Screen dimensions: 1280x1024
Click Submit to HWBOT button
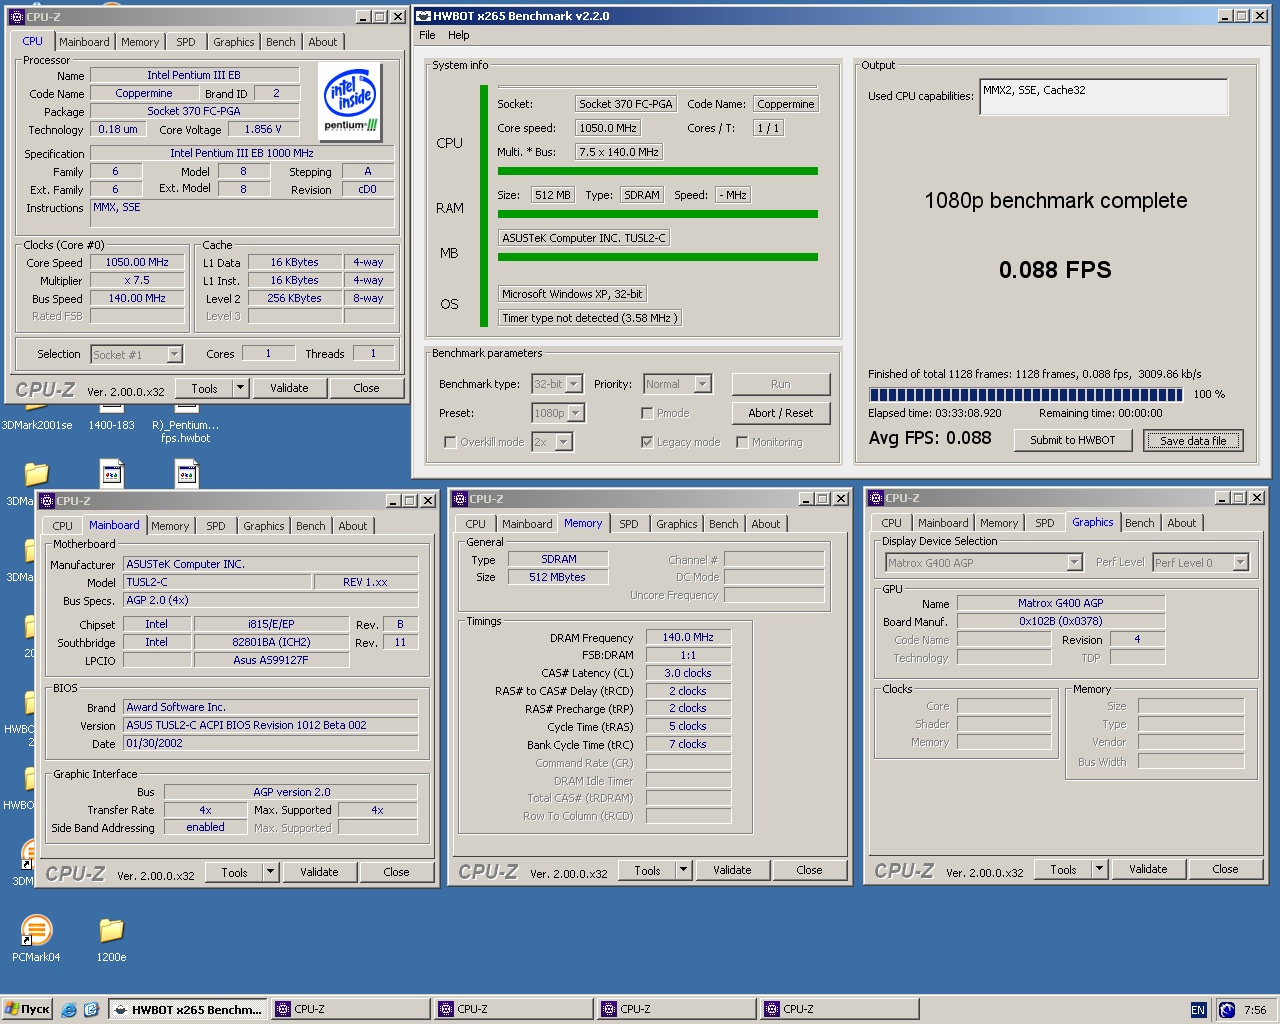click(x=1072, y=440)
